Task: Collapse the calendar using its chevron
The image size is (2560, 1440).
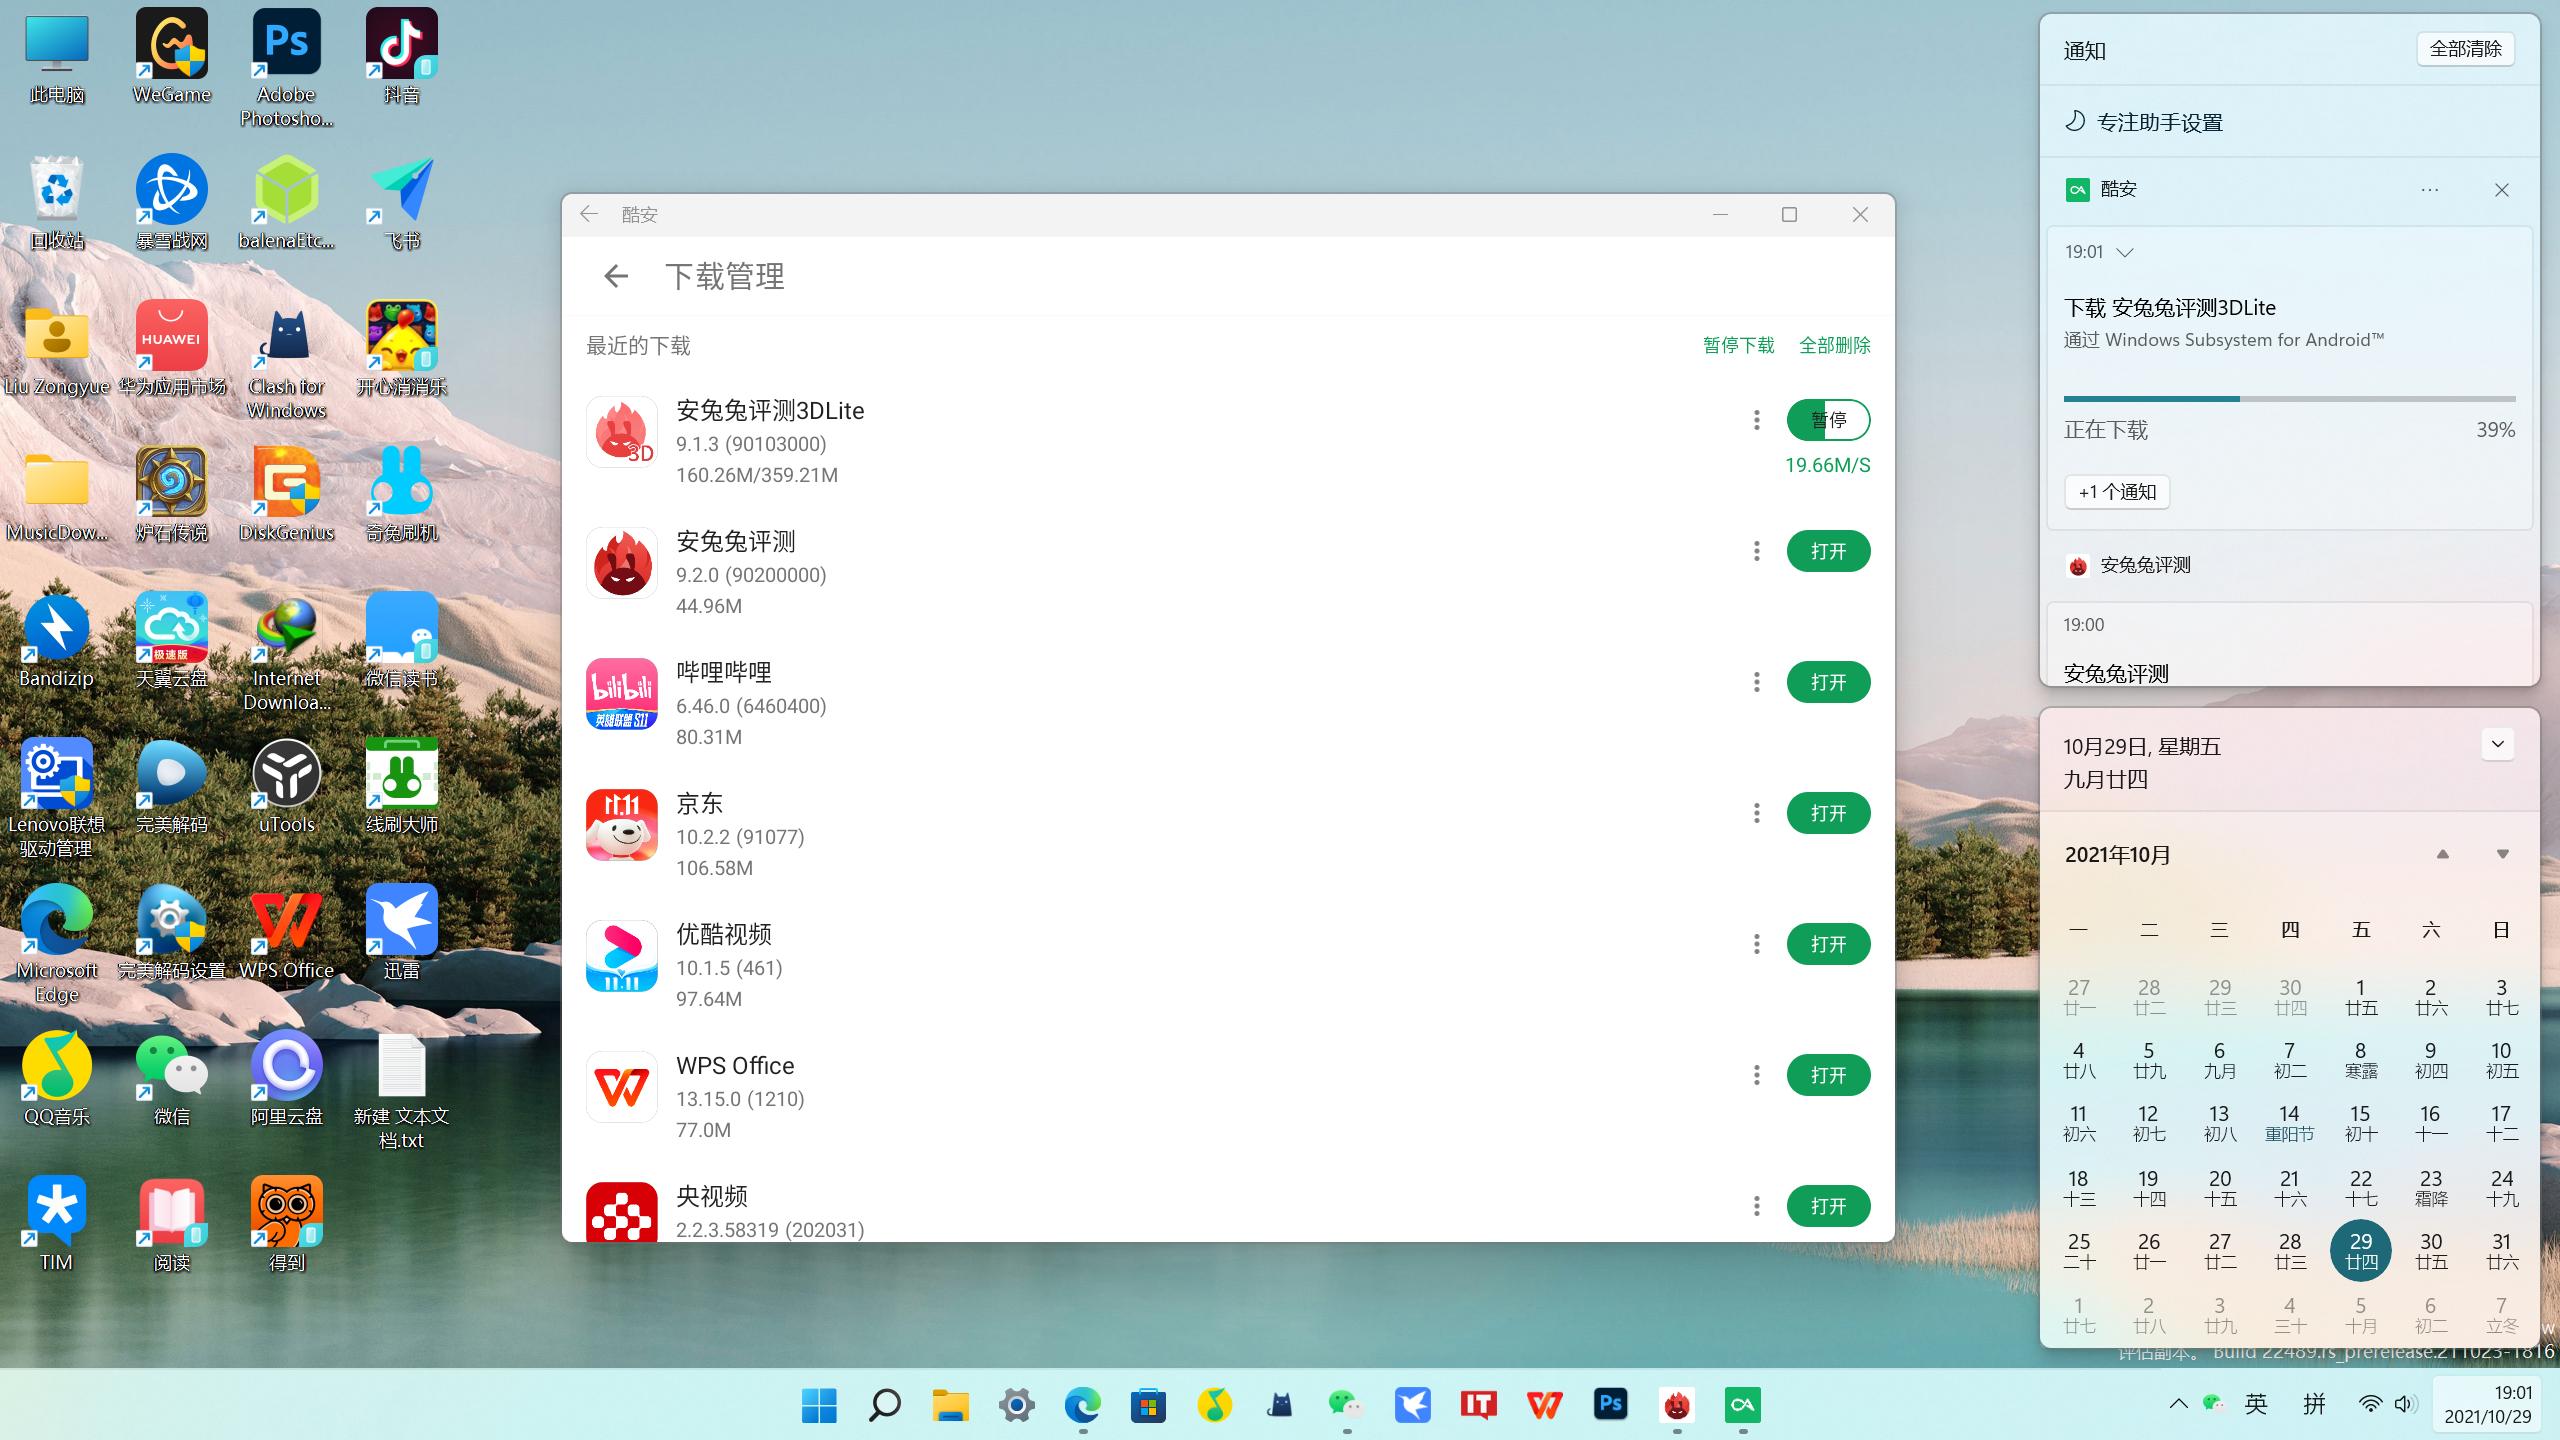Action: click(x=2496, y=744)
